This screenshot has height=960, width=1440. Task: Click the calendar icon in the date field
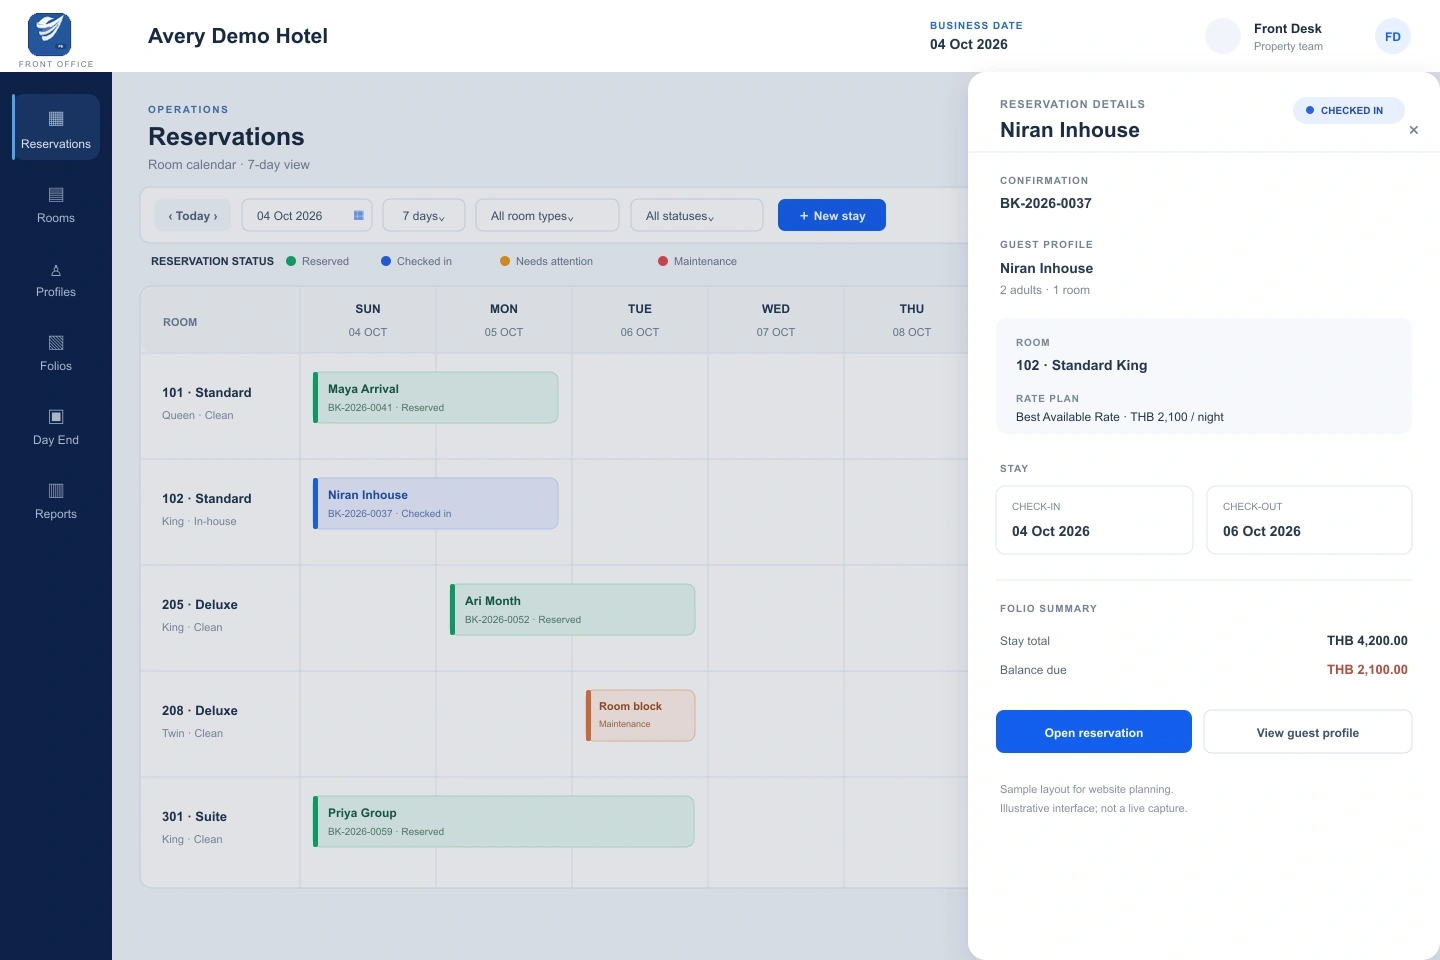(x=359, y=215)
